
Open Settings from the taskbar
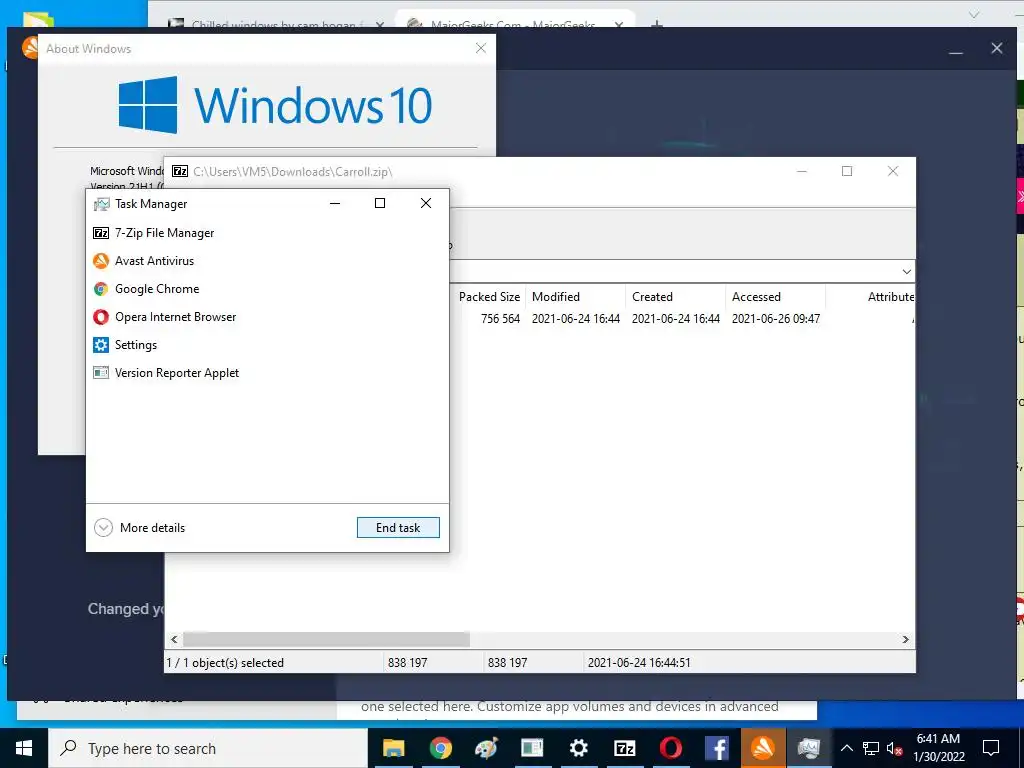[x=579, y=748]
